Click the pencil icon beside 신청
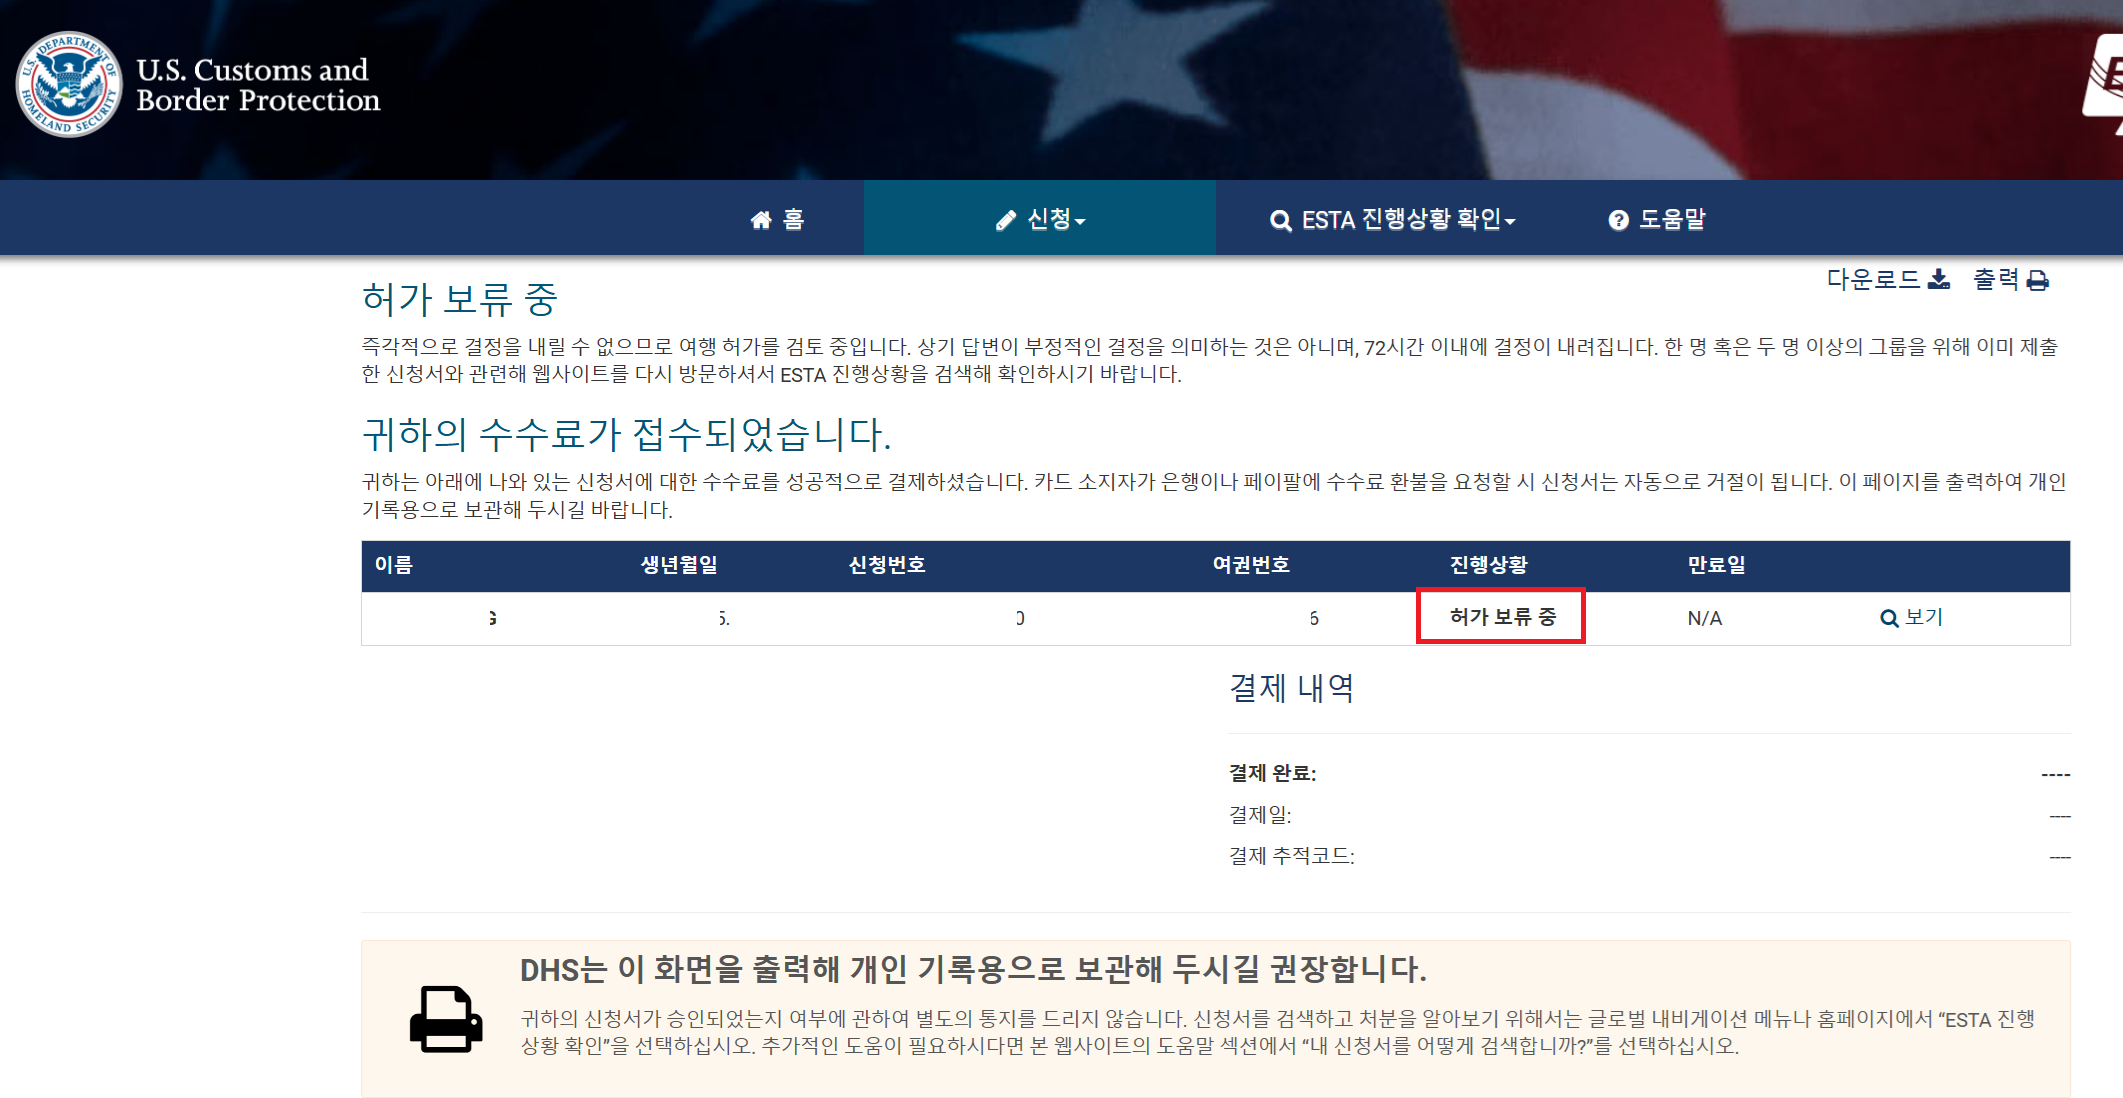Screen dimensions: 2123x1098 1005,220
